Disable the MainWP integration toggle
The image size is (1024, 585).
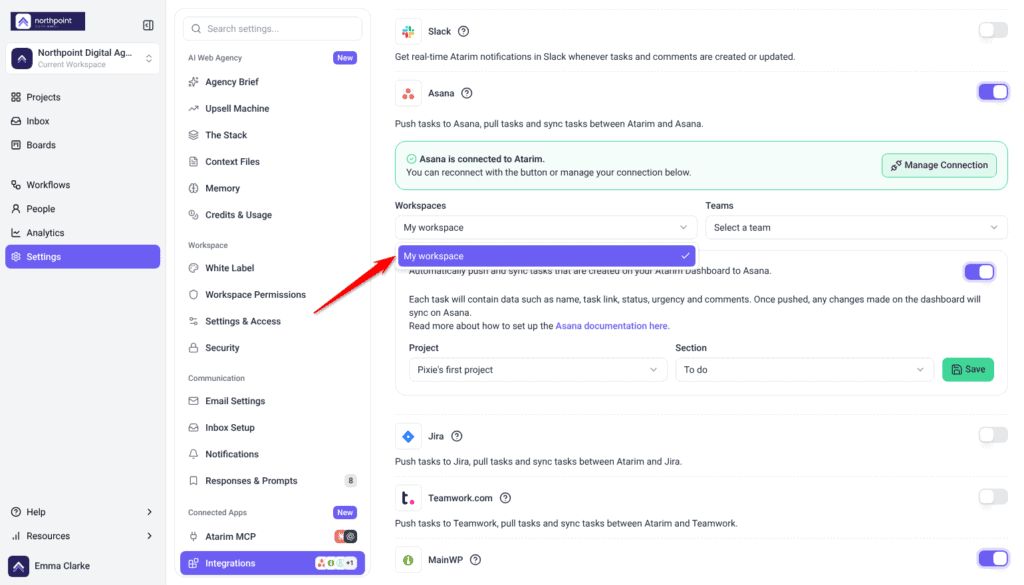click(993, 558)
